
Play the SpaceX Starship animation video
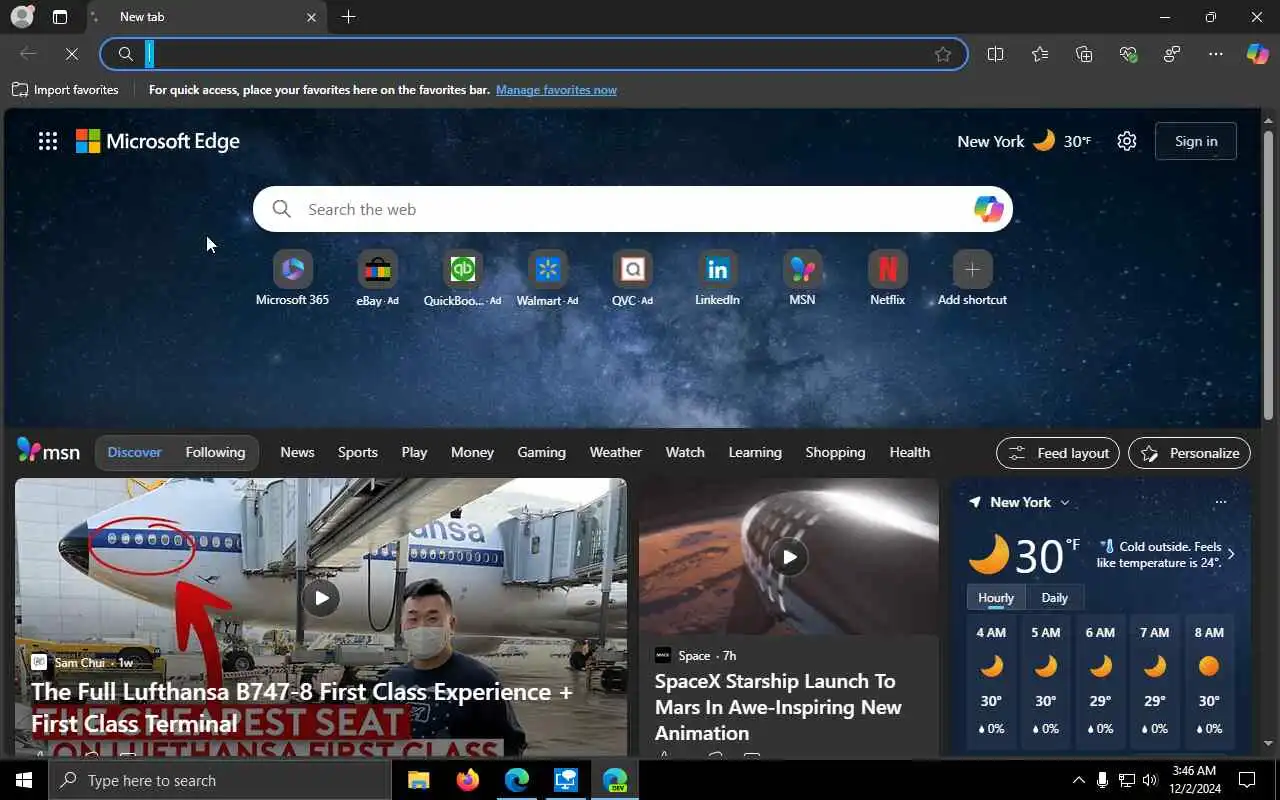point(789,557)
